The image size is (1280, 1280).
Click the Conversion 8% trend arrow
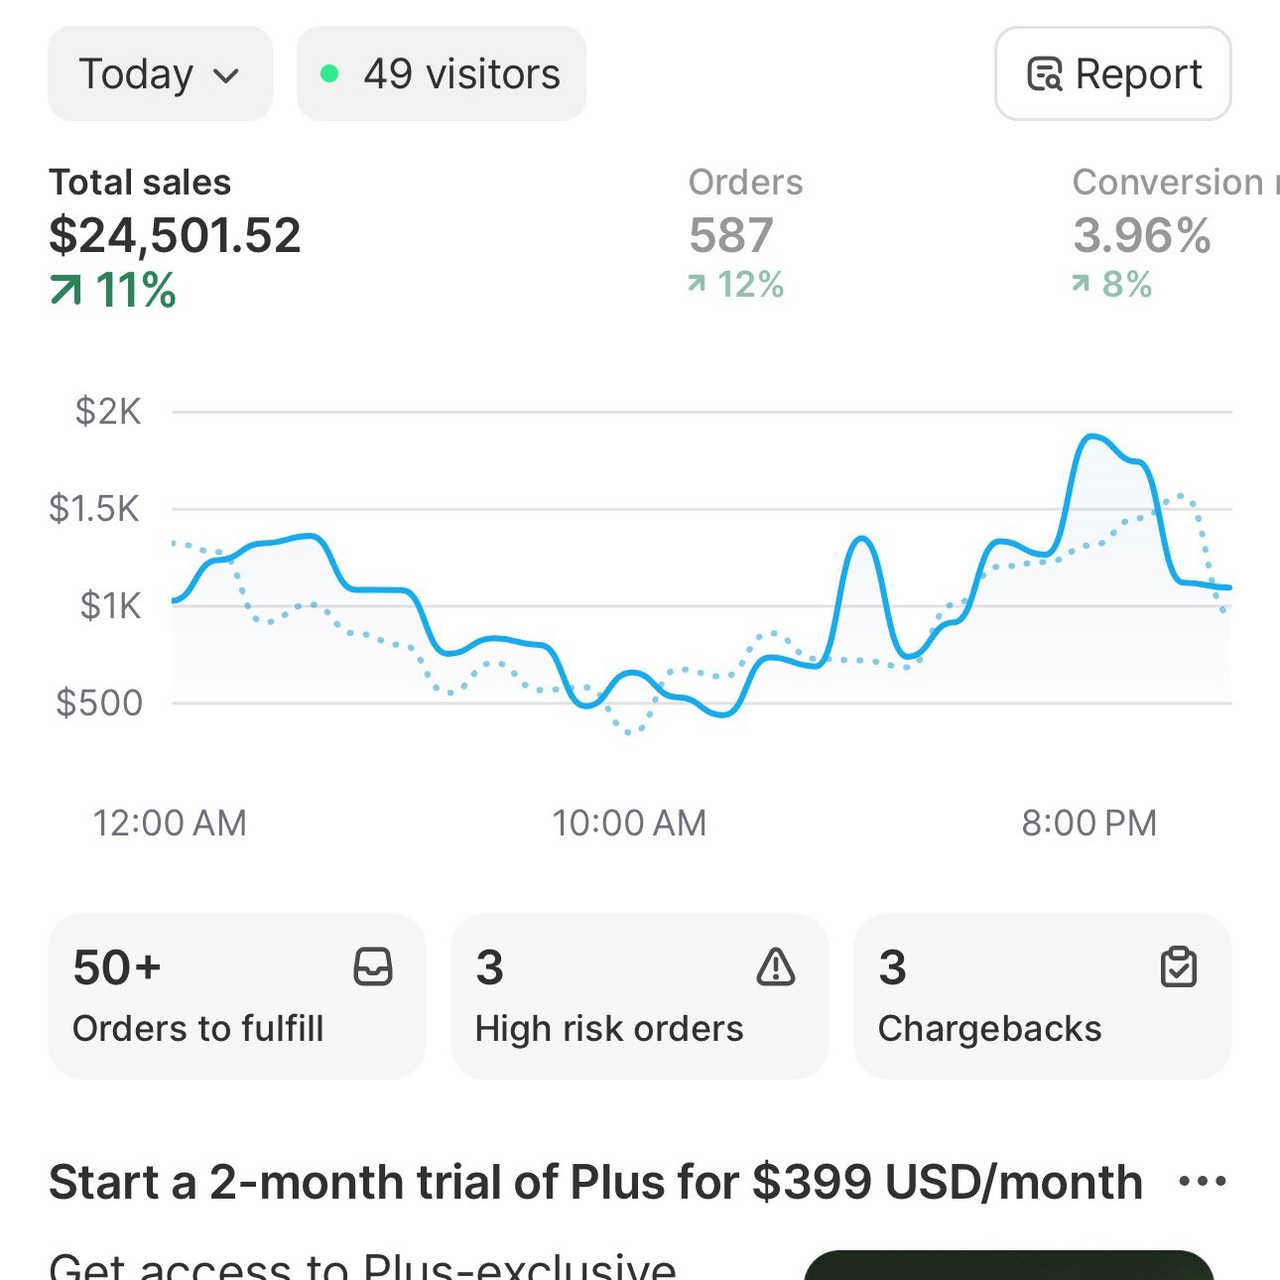1081,285
